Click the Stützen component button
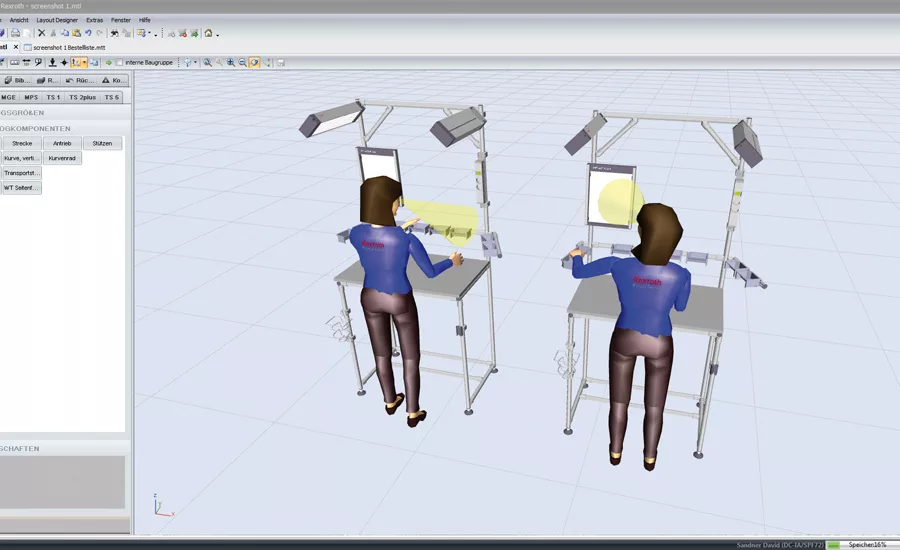900x550 pixels. 102,144
